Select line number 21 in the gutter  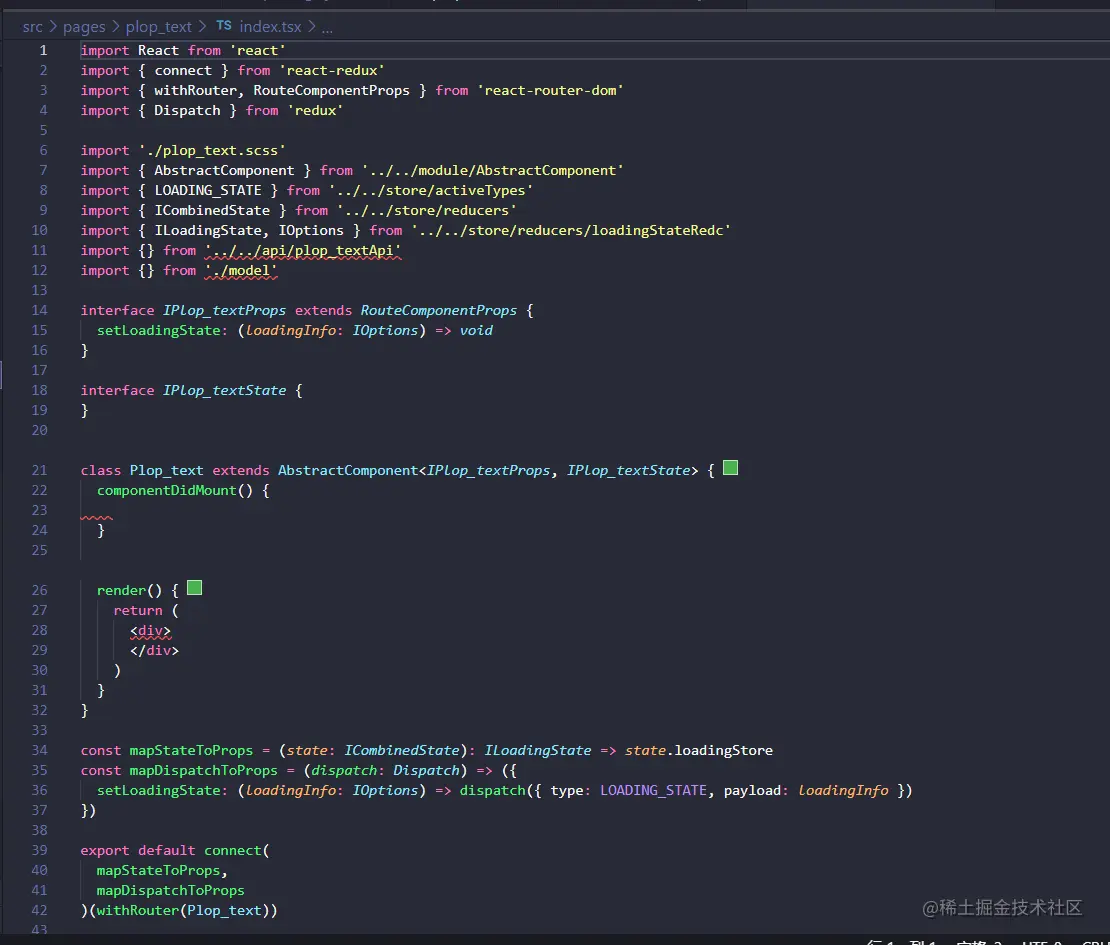coord(40,471)
